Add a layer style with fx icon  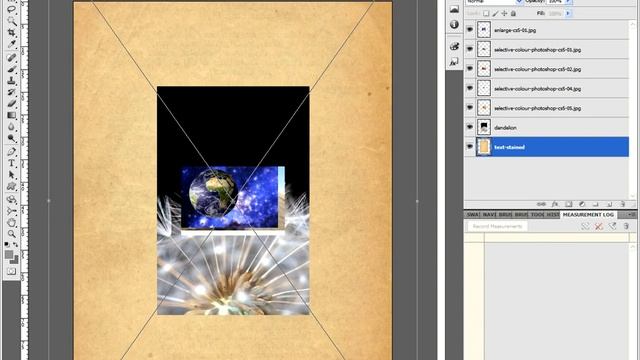(x=555, y=204)
